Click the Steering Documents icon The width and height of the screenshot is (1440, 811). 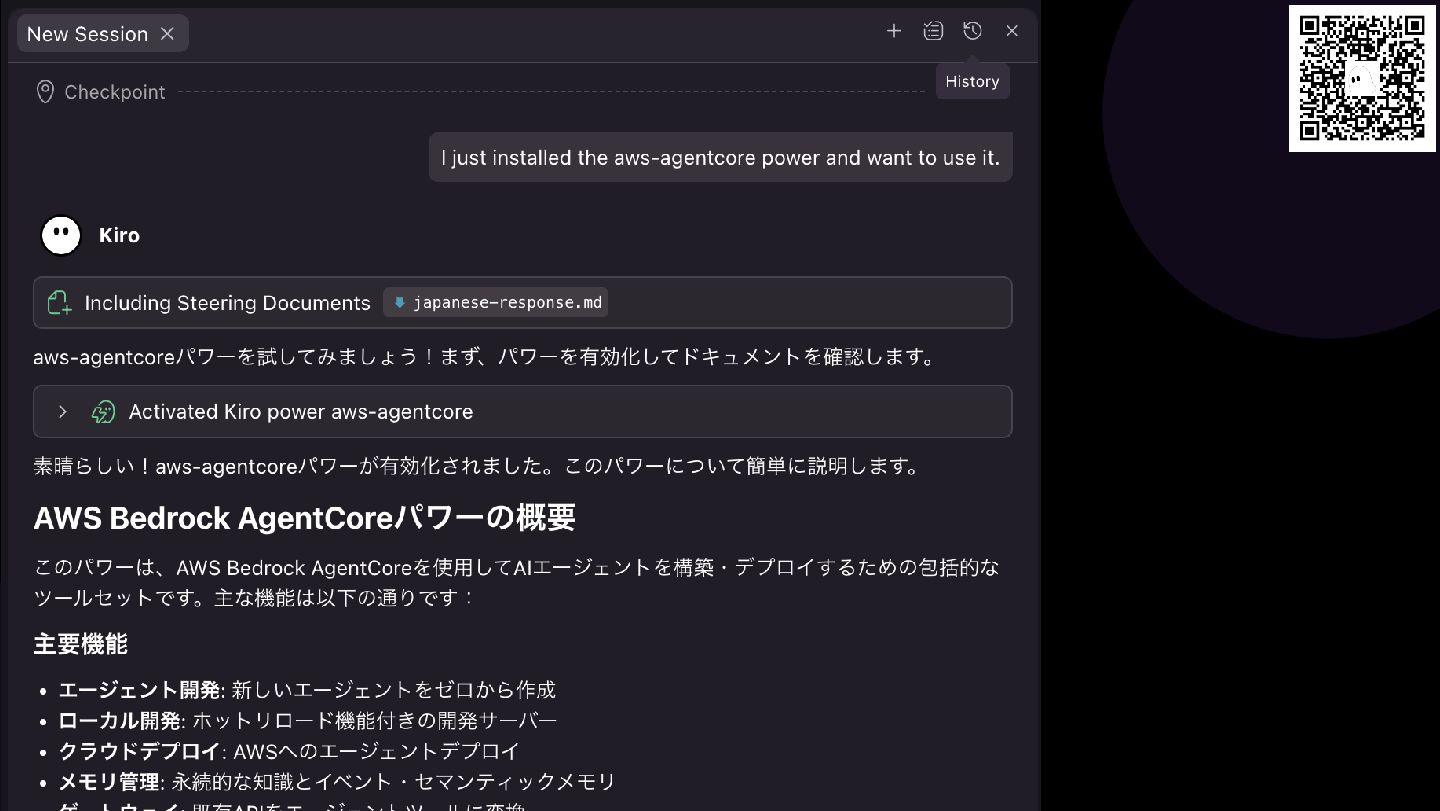(59, 303)
